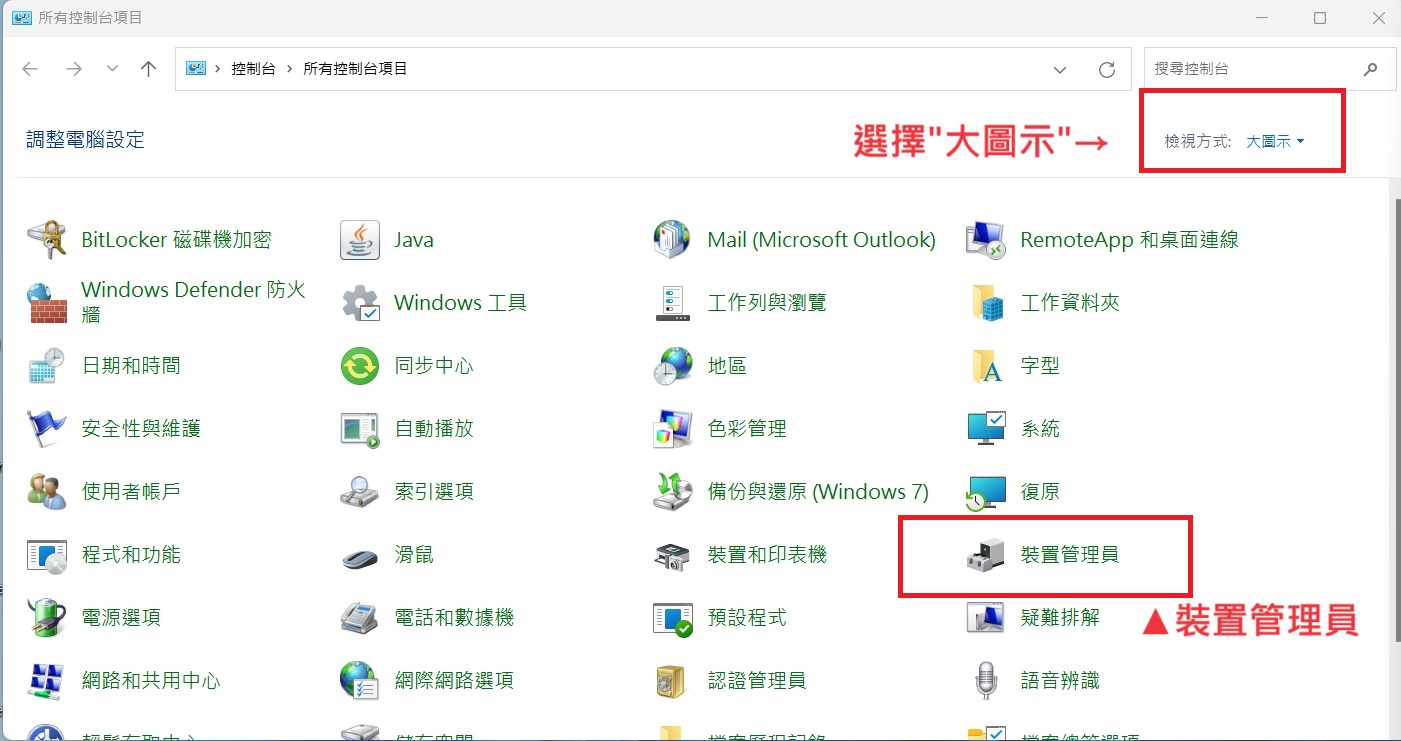
Task: Open the BitLocker 磁碟機加密 icon
Action: tap(47, 240)
